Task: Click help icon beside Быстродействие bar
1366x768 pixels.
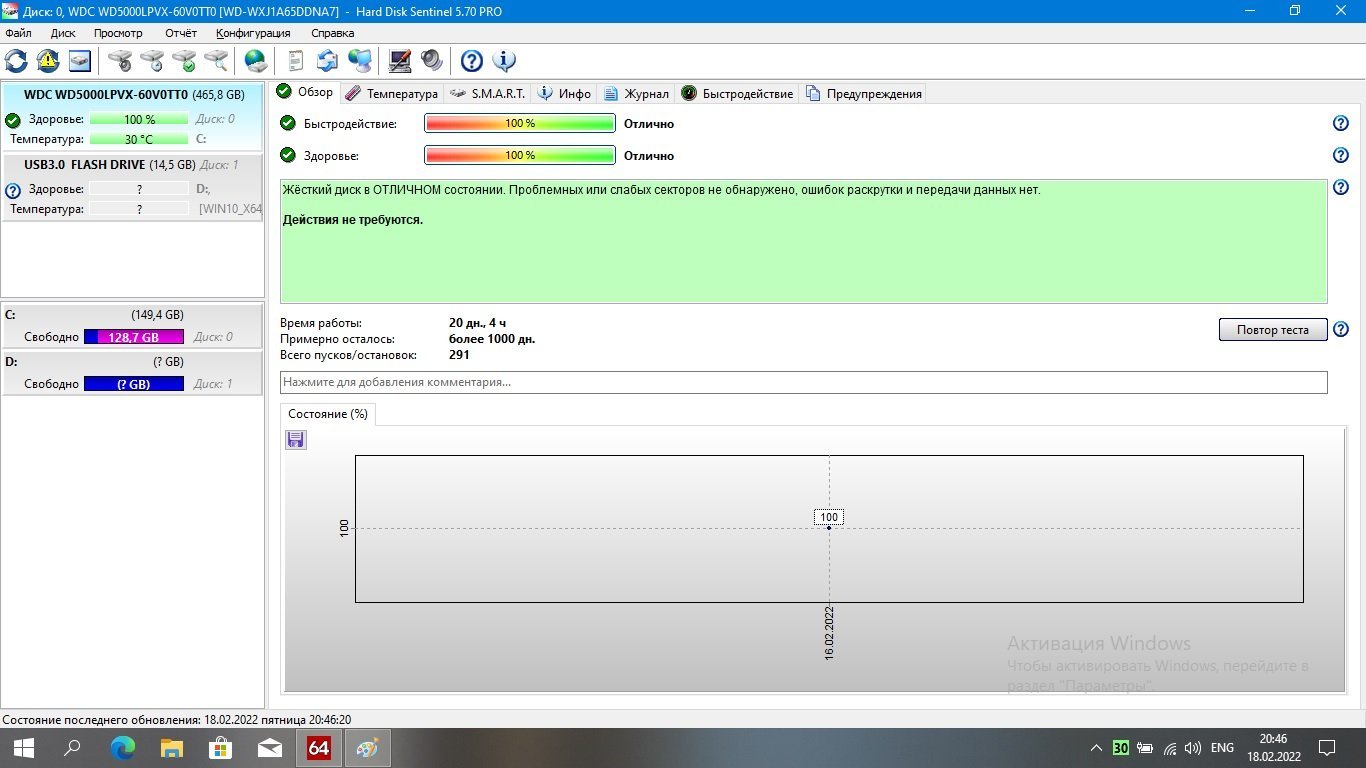Action: pos(1341,124)
